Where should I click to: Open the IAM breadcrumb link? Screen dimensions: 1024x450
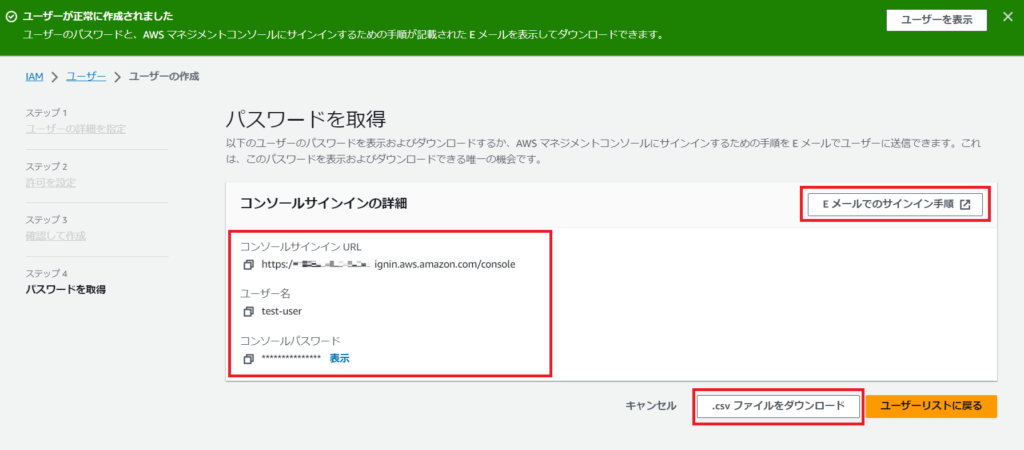[35, 77]
